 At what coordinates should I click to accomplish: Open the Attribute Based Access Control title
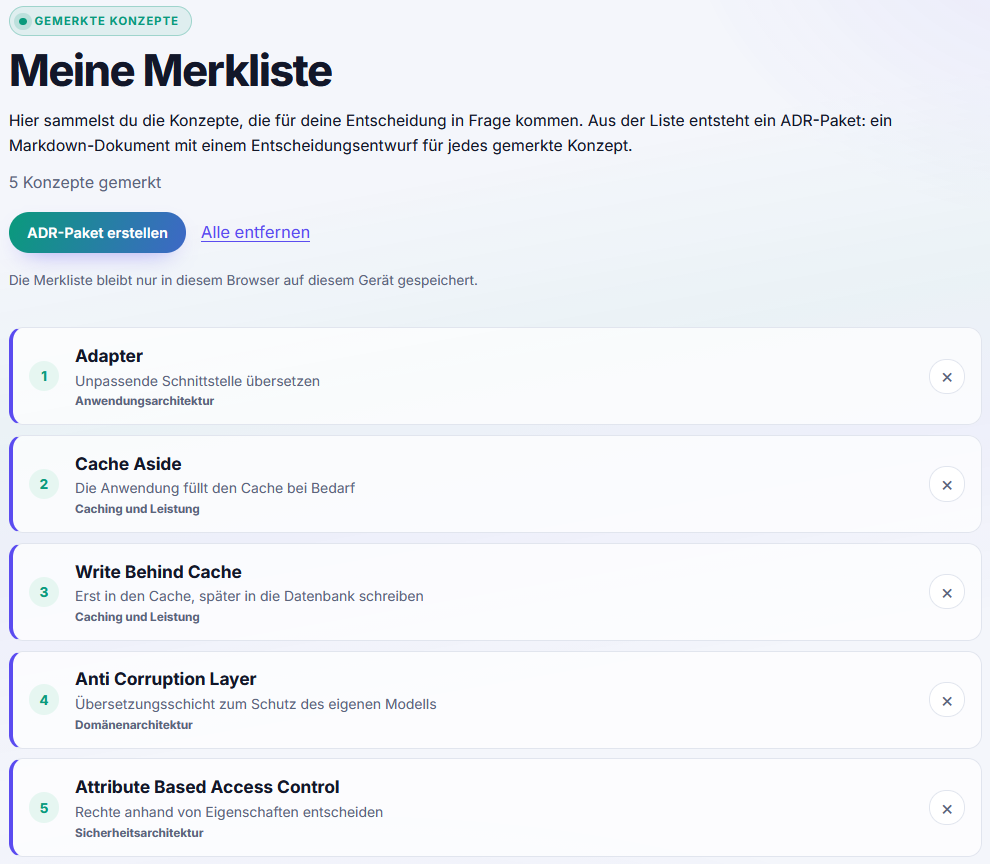(x=207, y=787)
